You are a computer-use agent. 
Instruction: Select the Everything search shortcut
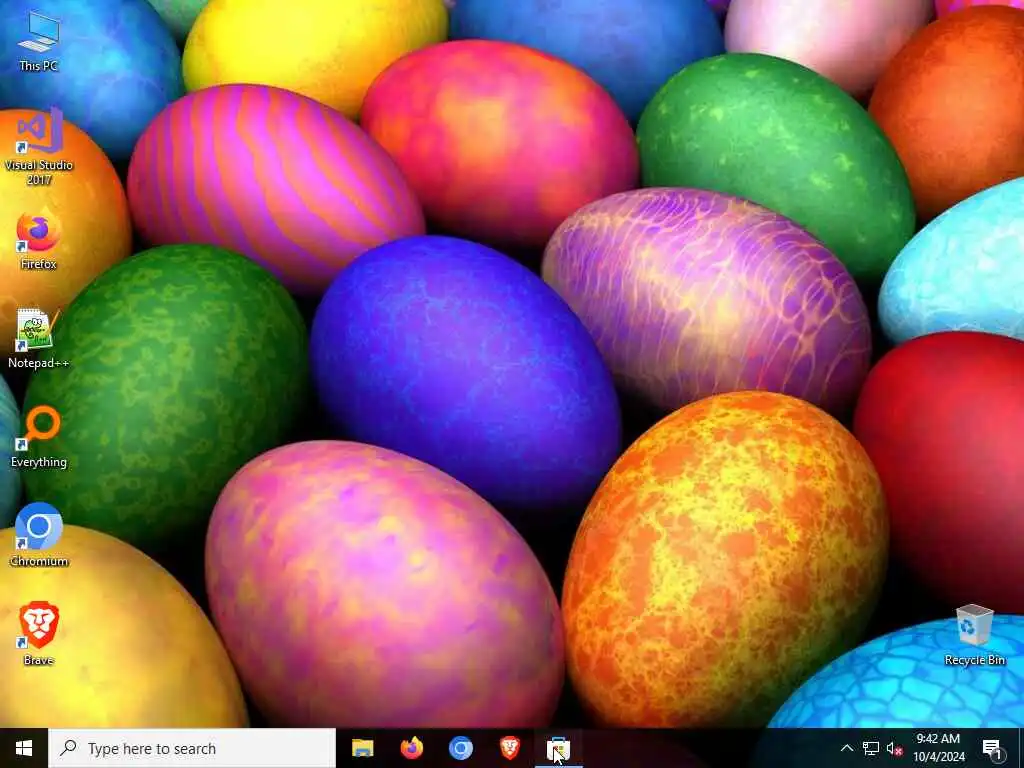click(39, 438)
